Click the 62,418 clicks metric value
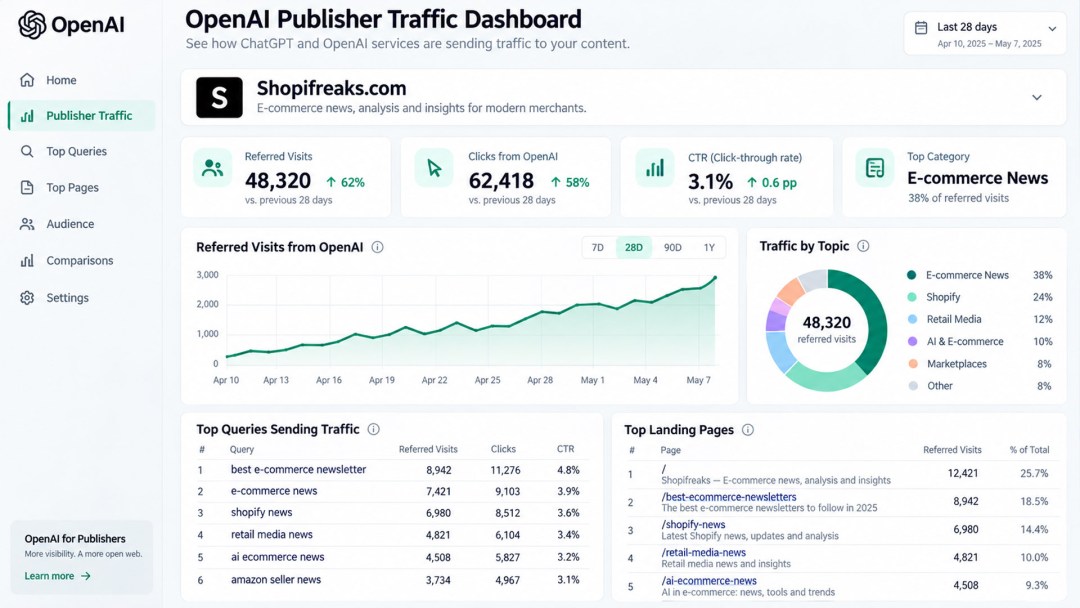The height and width of the screenshot is (608, 1080). tap(501, 180)
